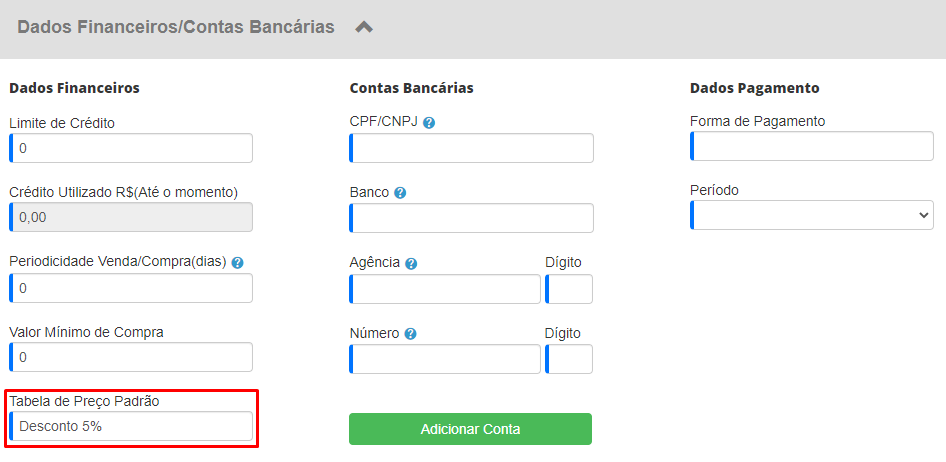Click the help icon beside Banco
The image size is (946, 462).
[x=400, y=193]
